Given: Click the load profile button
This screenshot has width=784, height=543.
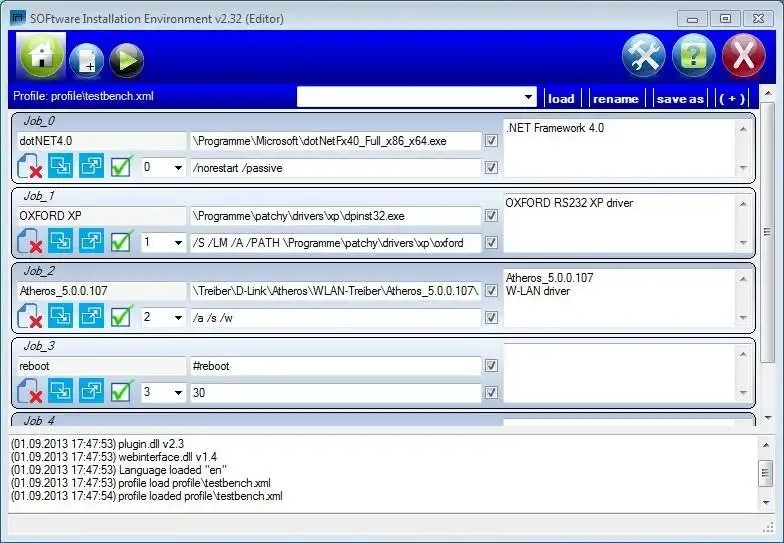Looking at the screenshot, I should pos(562,98).
